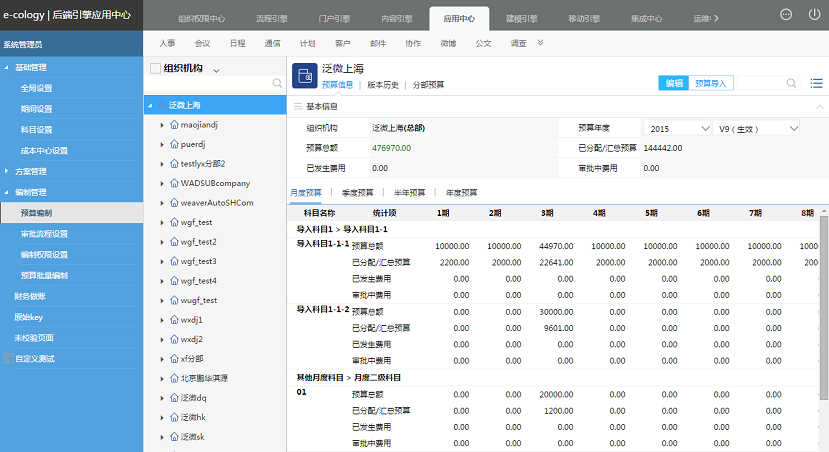
Task: Click the search icon in organization panel
Action: 277,83
